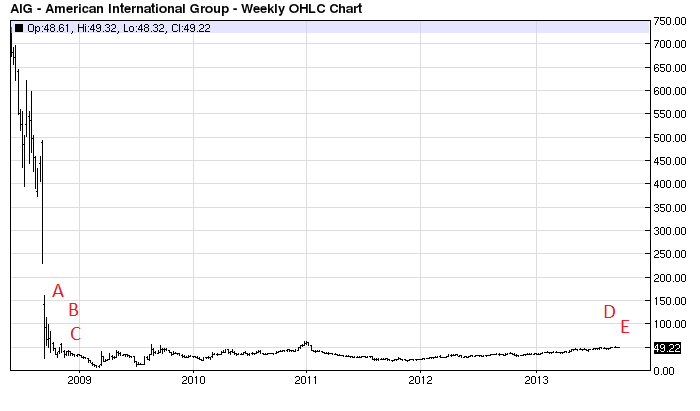
Task: Click the 750.00 price axis label
Action: (670, 21)
